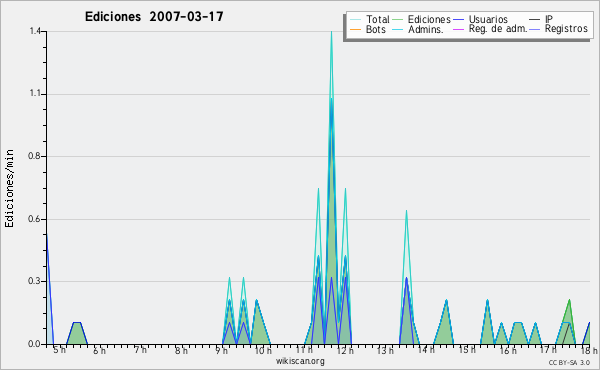Viewport: 600px width, 370px height.
Task: Click the chart title Ediciones 2007-03-17
Action: pyautogui.click(x=154, y=17)
